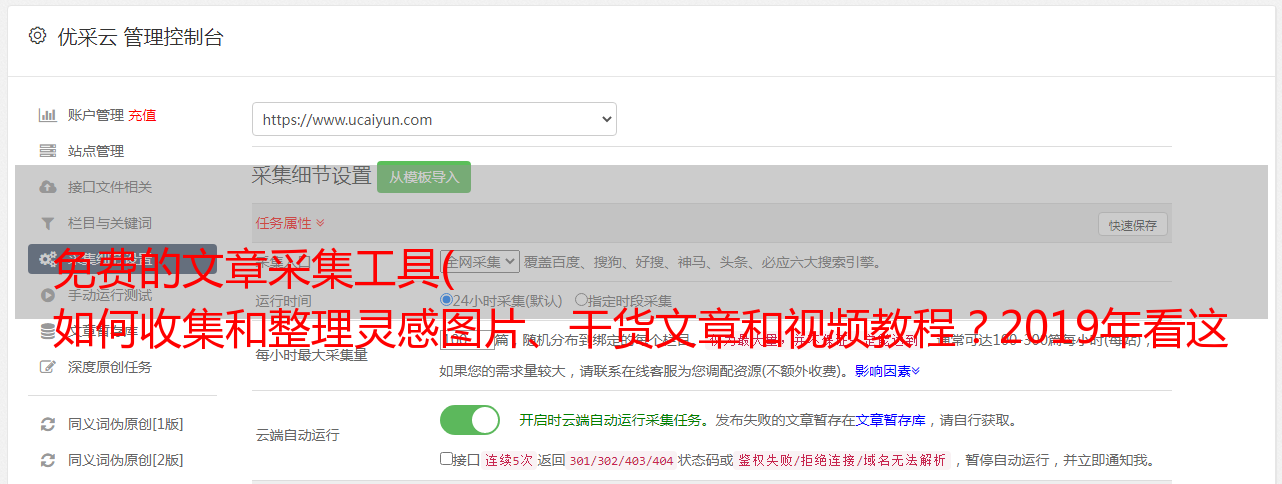Select 指定时段采集 radio option
Screen dimensions: 1282x484
click(x=582, y=300)
